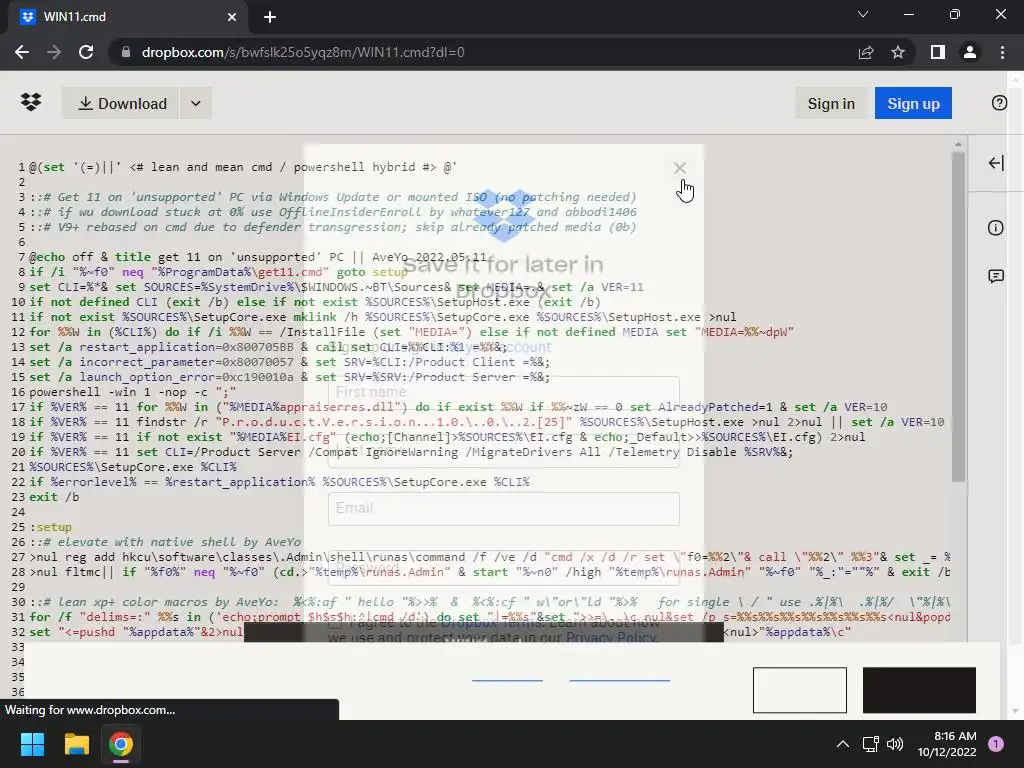Click the Password input field

point(504,567)
